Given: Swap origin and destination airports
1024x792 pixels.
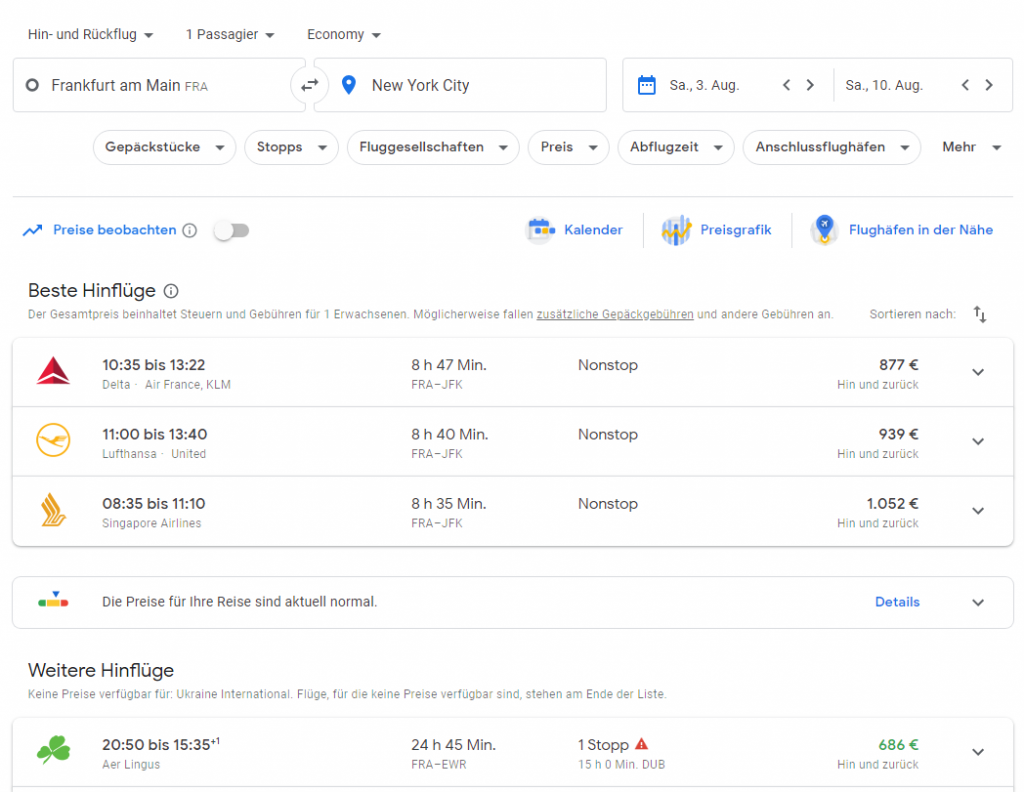Looking at the screenshot, I should [310, 85].
